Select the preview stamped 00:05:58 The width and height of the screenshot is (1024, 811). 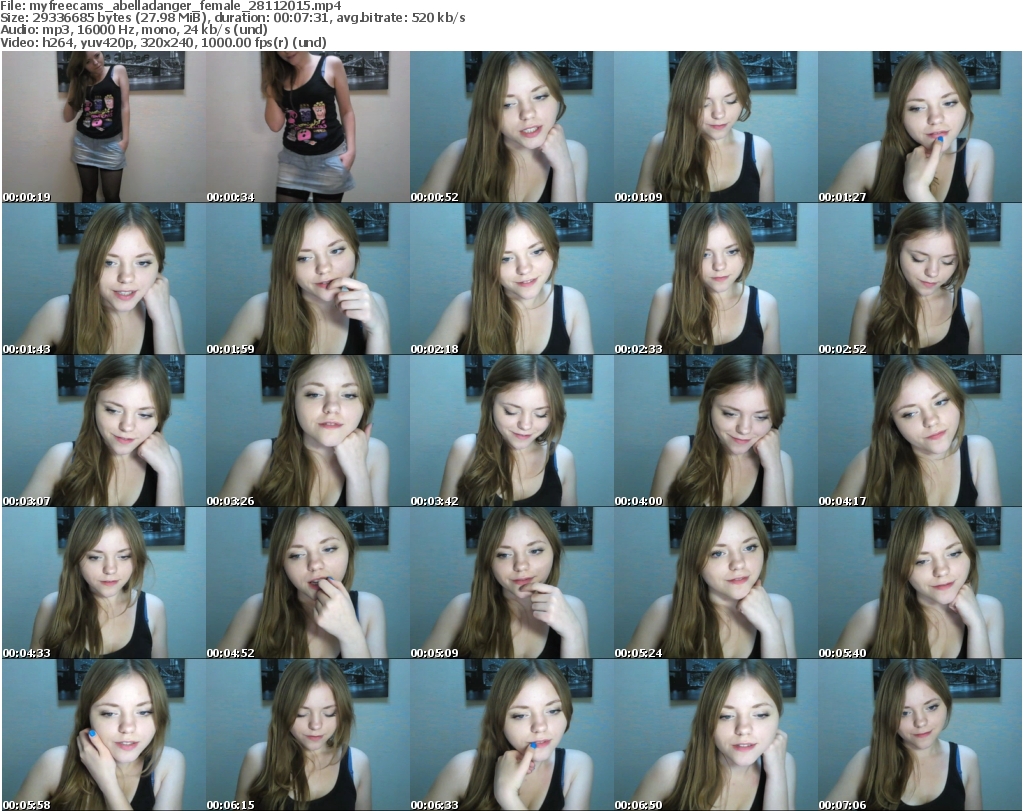(x=104, y=735)
